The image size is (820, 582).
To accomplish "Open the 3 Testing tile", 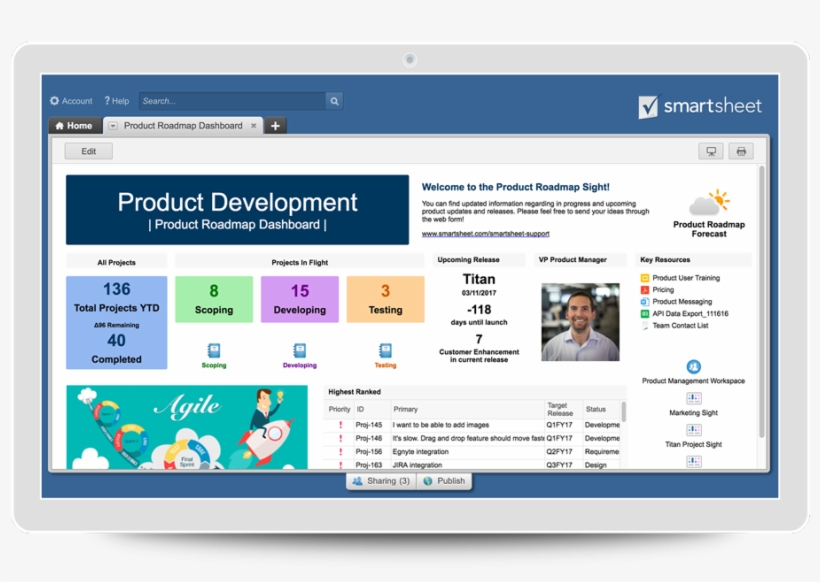I will 385,299.
